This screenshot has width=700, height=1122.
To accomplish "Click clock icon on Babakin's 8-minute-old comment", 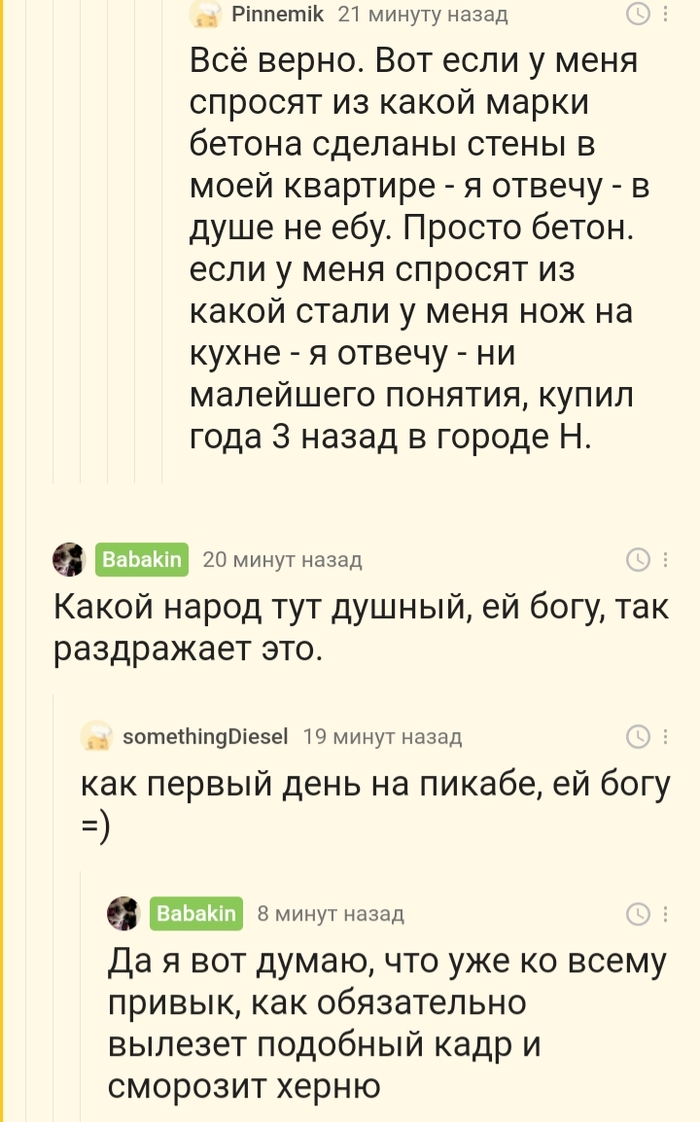I will pyautogui.click(x=637, y=913).
